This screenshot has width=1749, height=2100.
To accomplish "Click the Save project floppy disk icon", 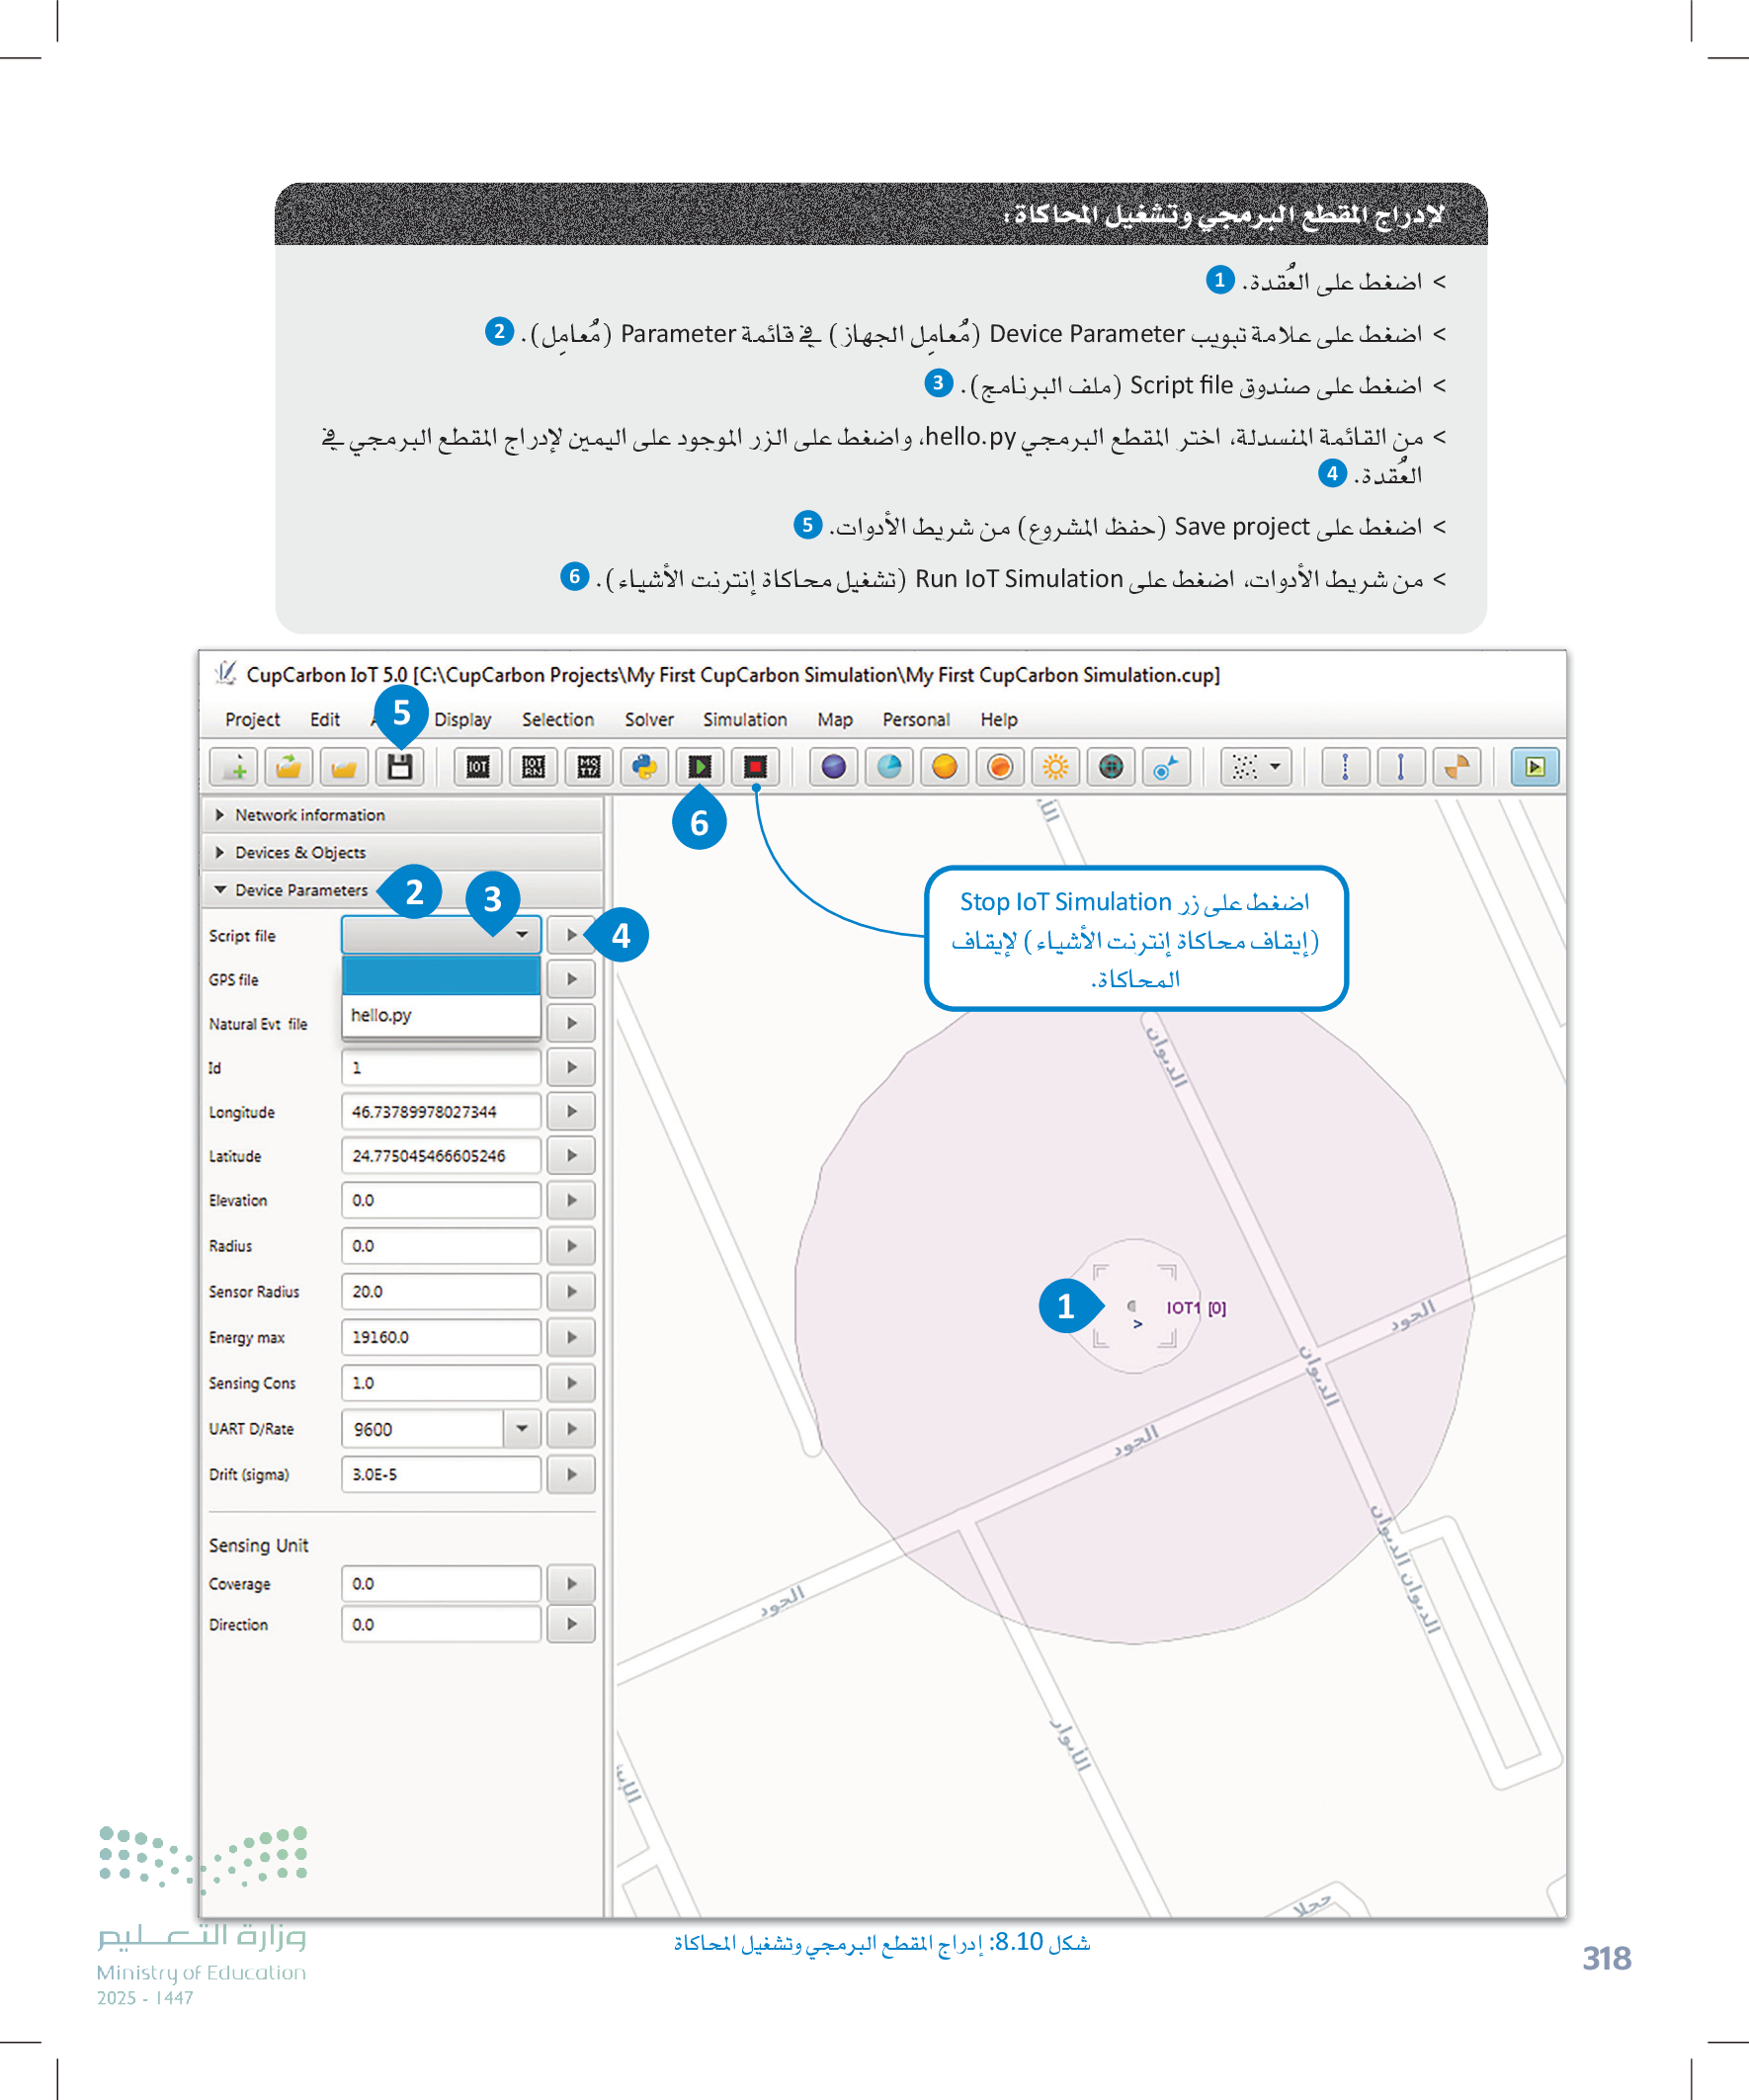I will [x=400, y=767].
